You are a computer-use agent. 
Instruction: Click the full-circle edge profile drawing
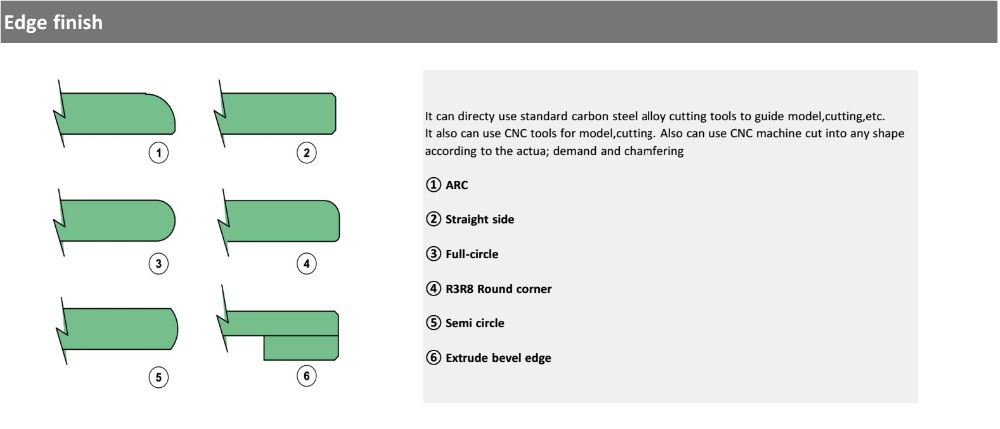coord(115,221)
